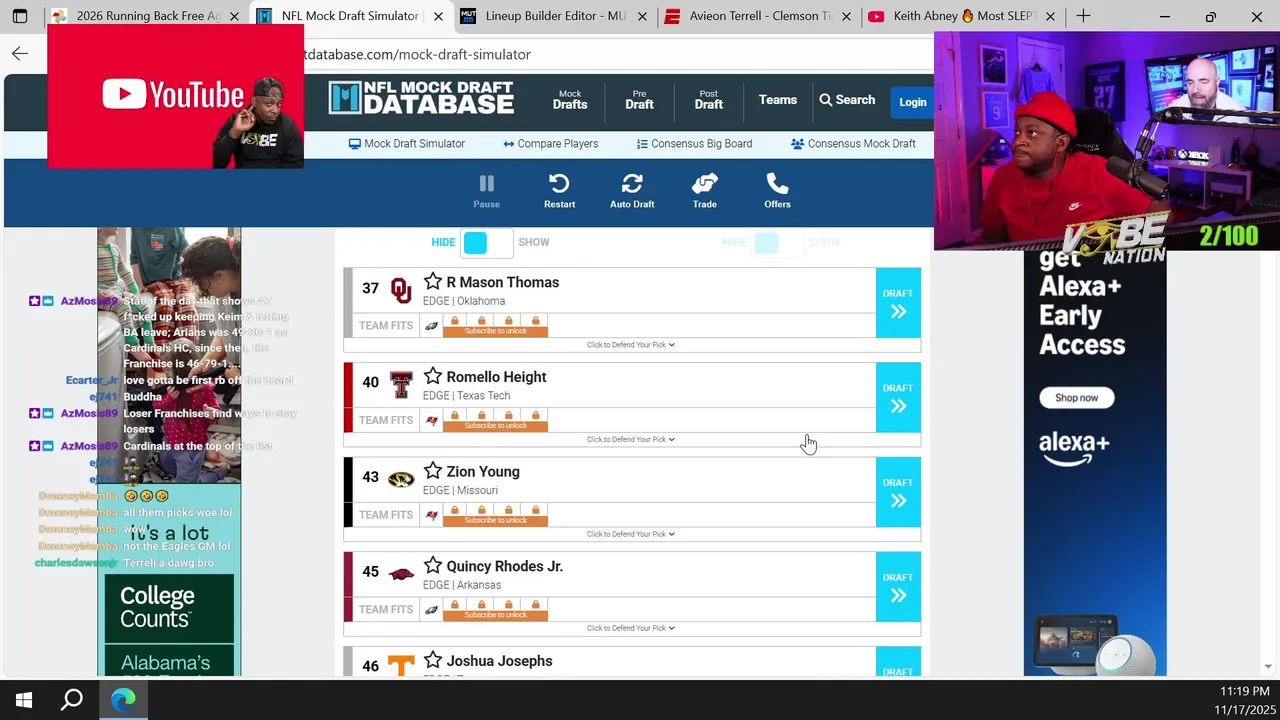
Task: Open the Post Draft menu
Action: pos(708,99)
